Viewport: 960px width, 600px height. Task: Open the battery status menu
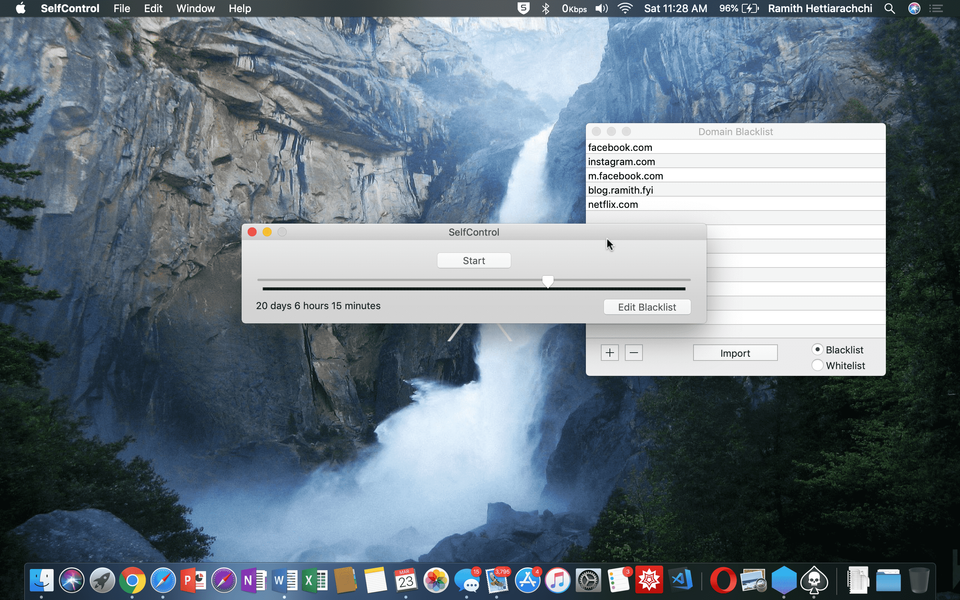(750, 8)
